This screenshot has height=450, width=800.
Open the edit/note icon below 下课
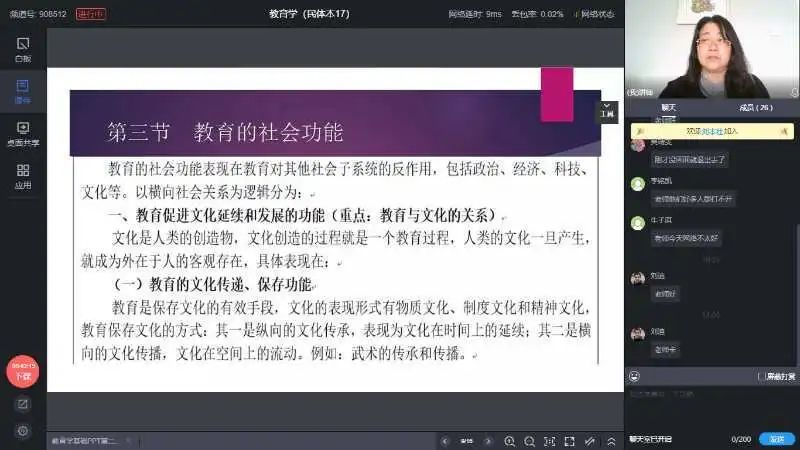22,404
